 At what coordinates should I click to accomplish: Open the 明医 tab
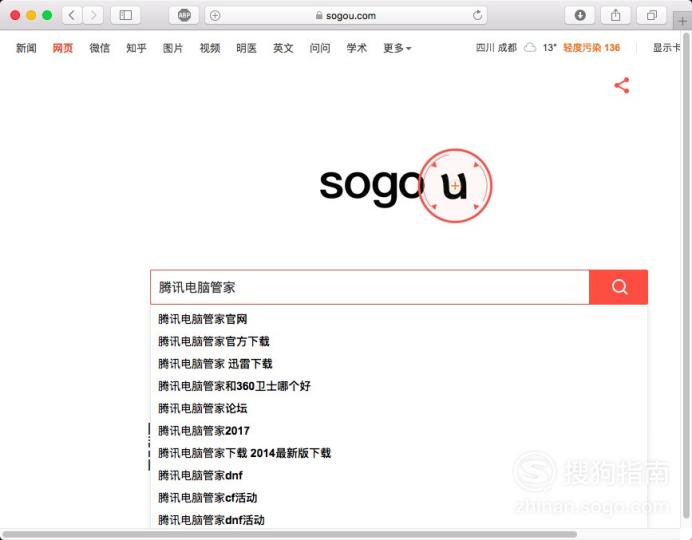tap(246, 48)
